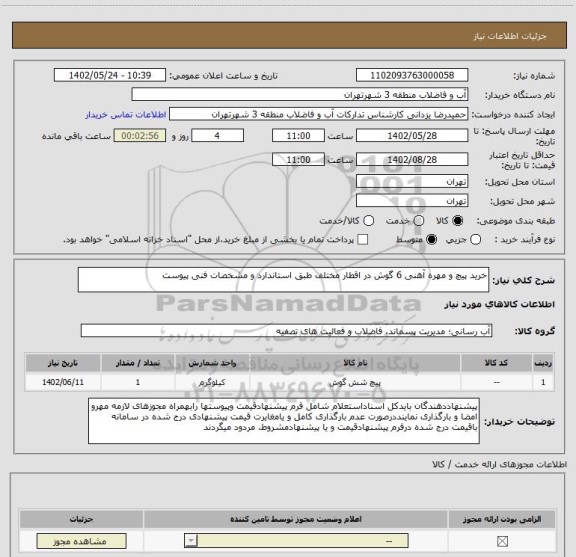Click the response deadline time field 11:00
Screen dimensions: 576x557
click(298, 136)
